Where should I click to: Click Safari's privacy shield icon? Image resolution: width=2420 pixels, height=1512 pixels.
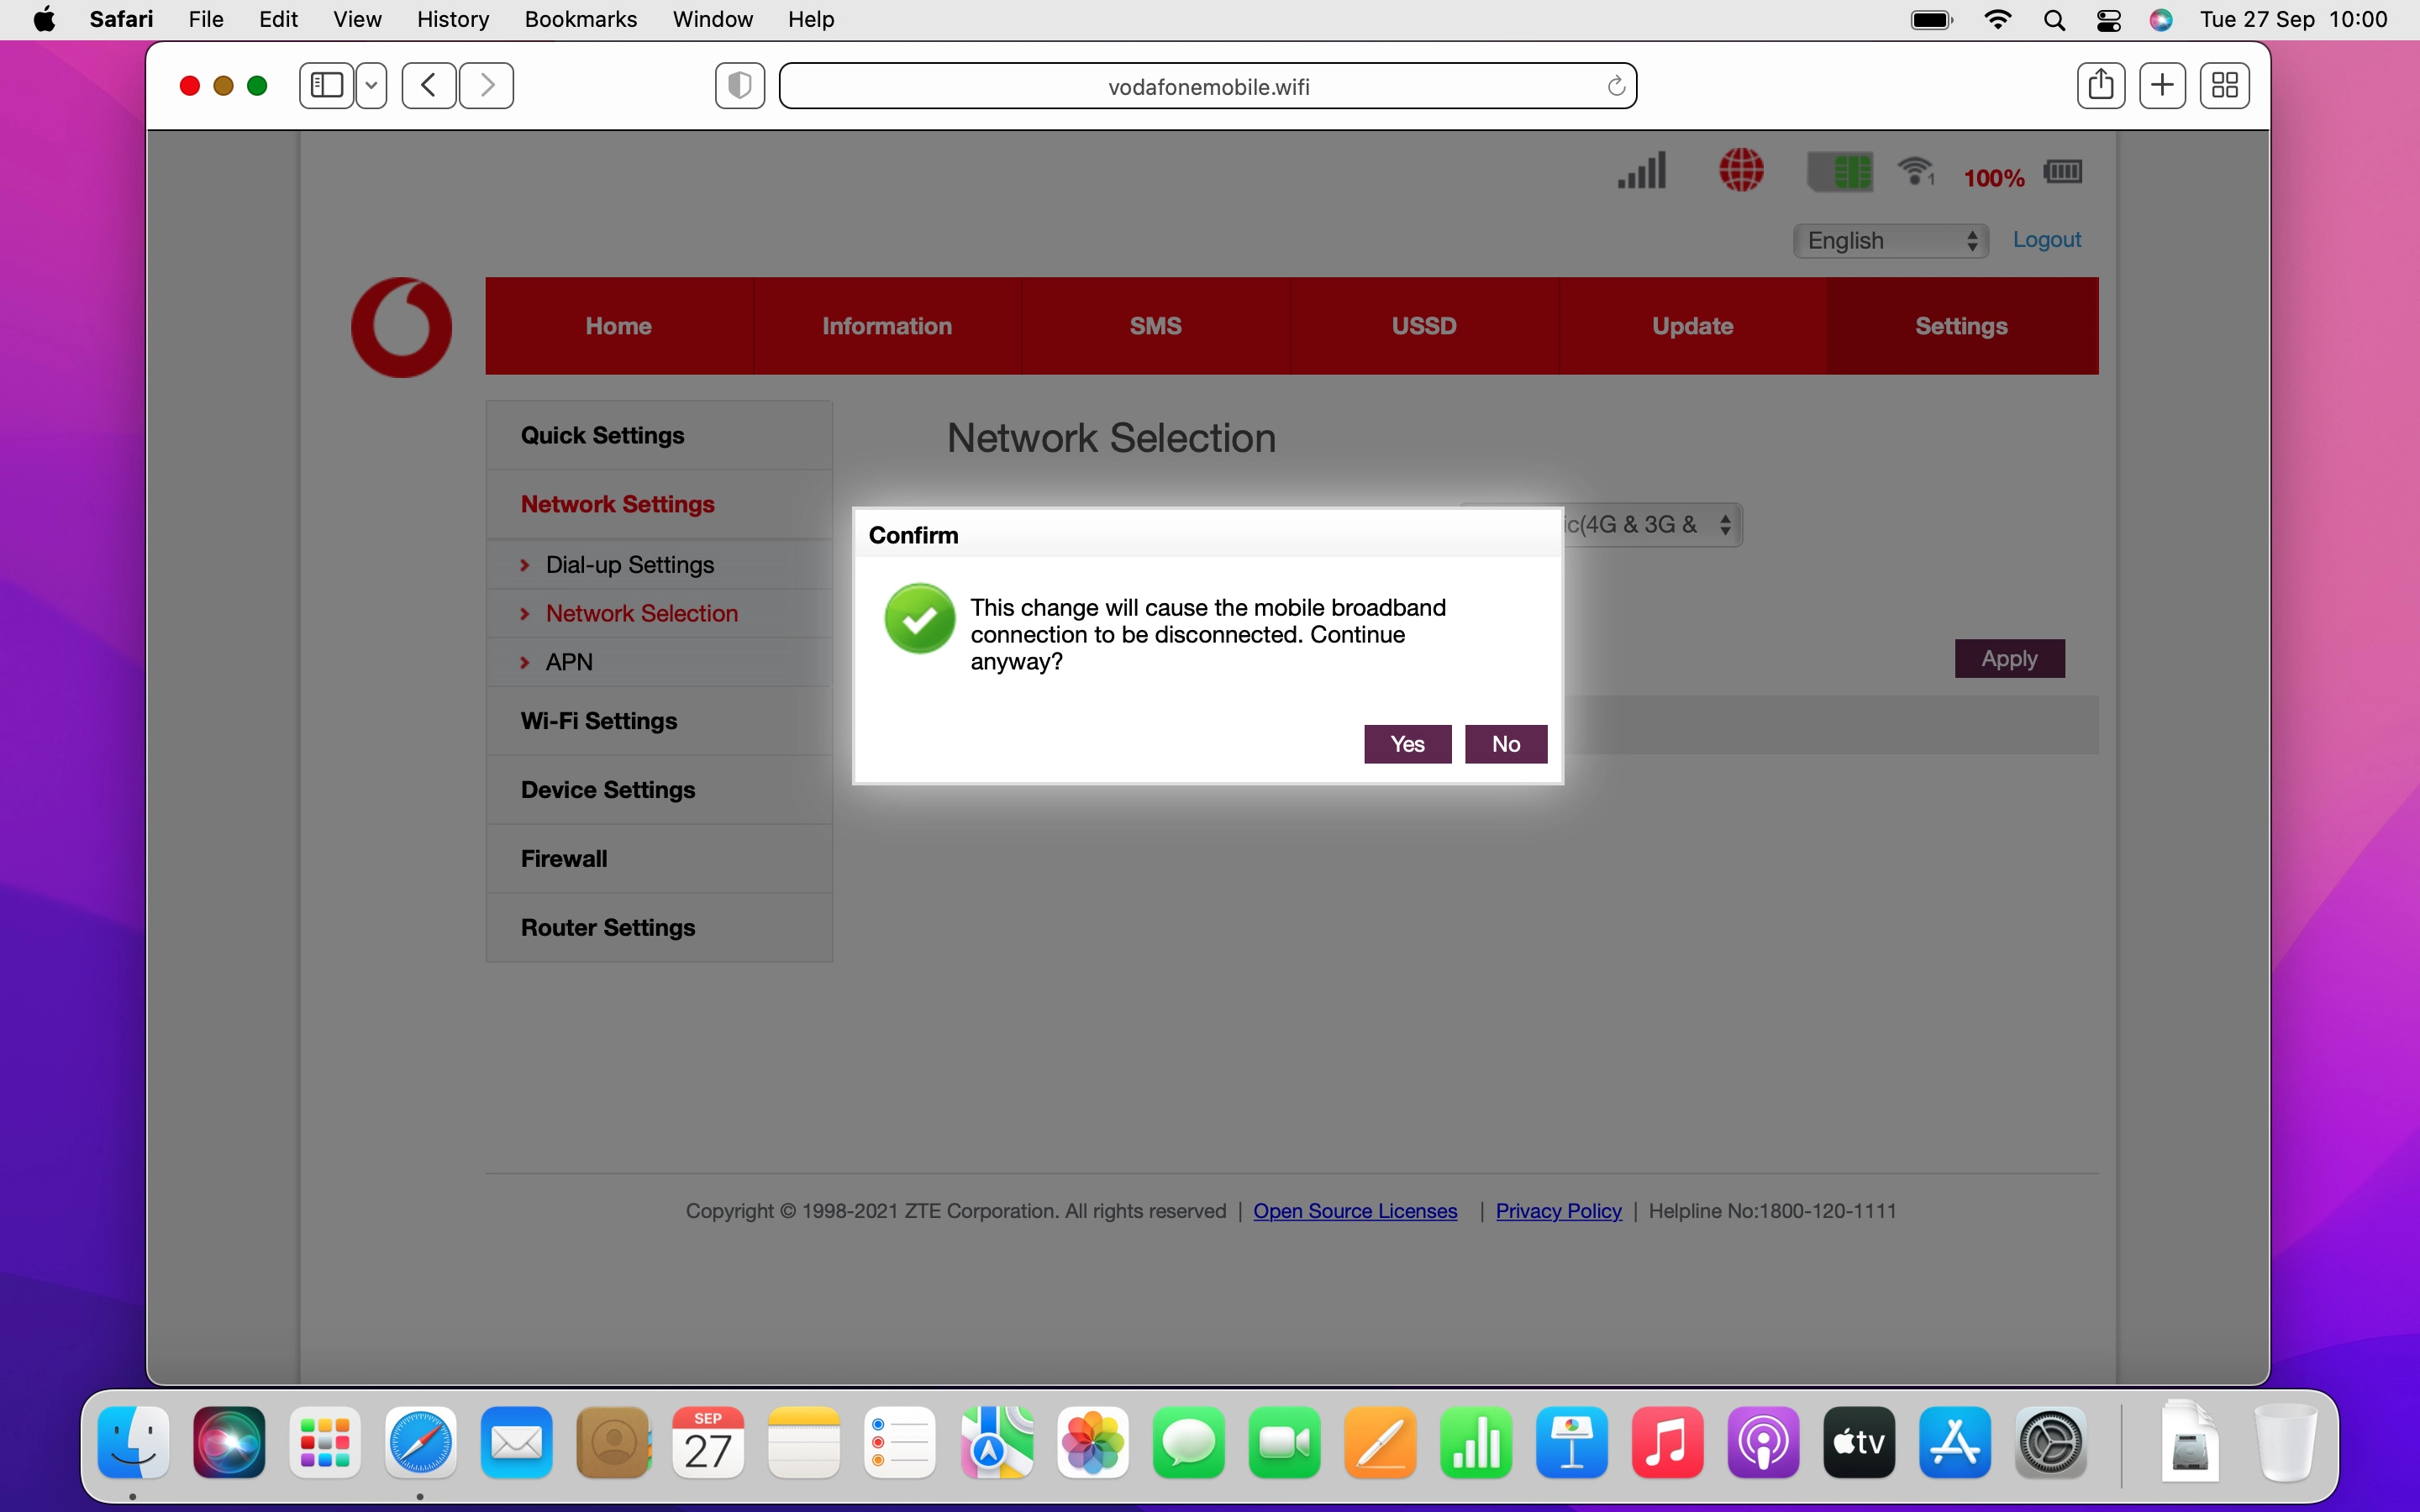[740, 86]
